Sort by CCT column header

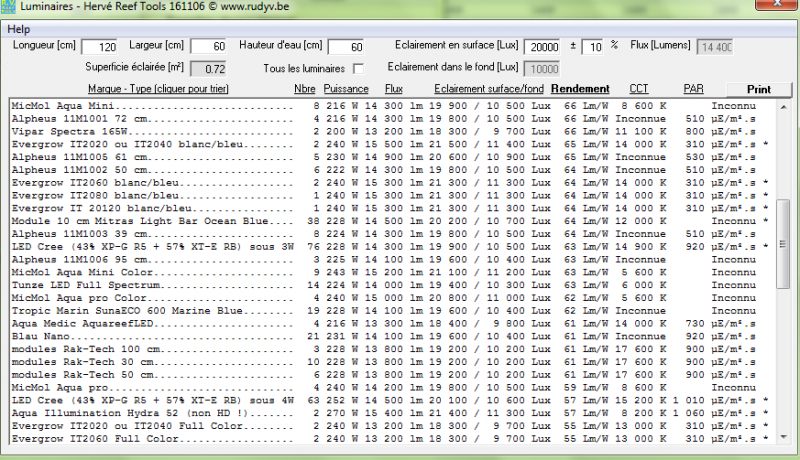click(639, 89)
